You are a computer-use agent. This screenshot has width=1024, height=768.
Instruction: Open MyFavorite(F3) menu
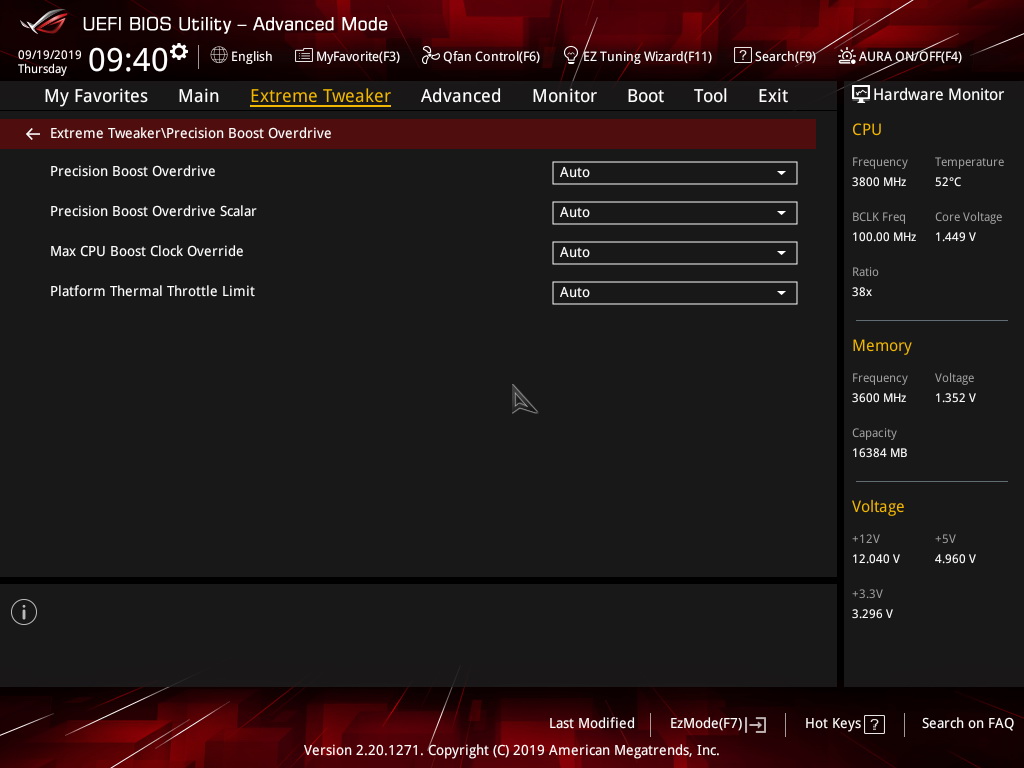pyautogui.click(x=347, y=56)
